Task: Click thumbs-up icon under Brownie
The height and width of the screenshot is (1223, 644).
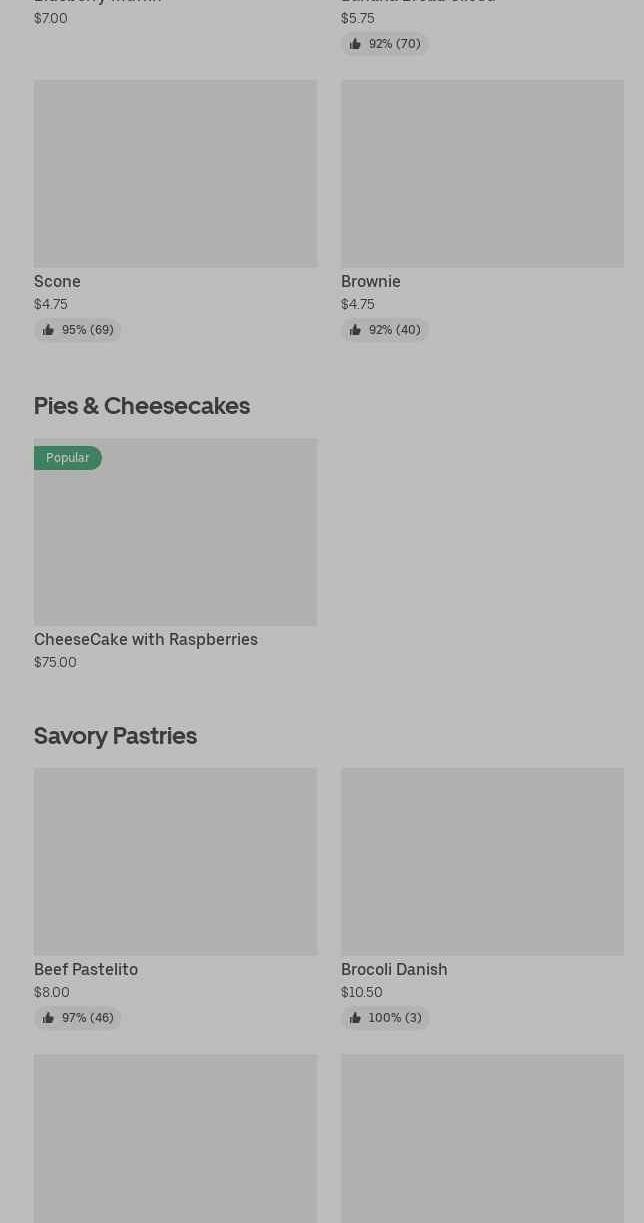Action: click(x=355, y=330)
